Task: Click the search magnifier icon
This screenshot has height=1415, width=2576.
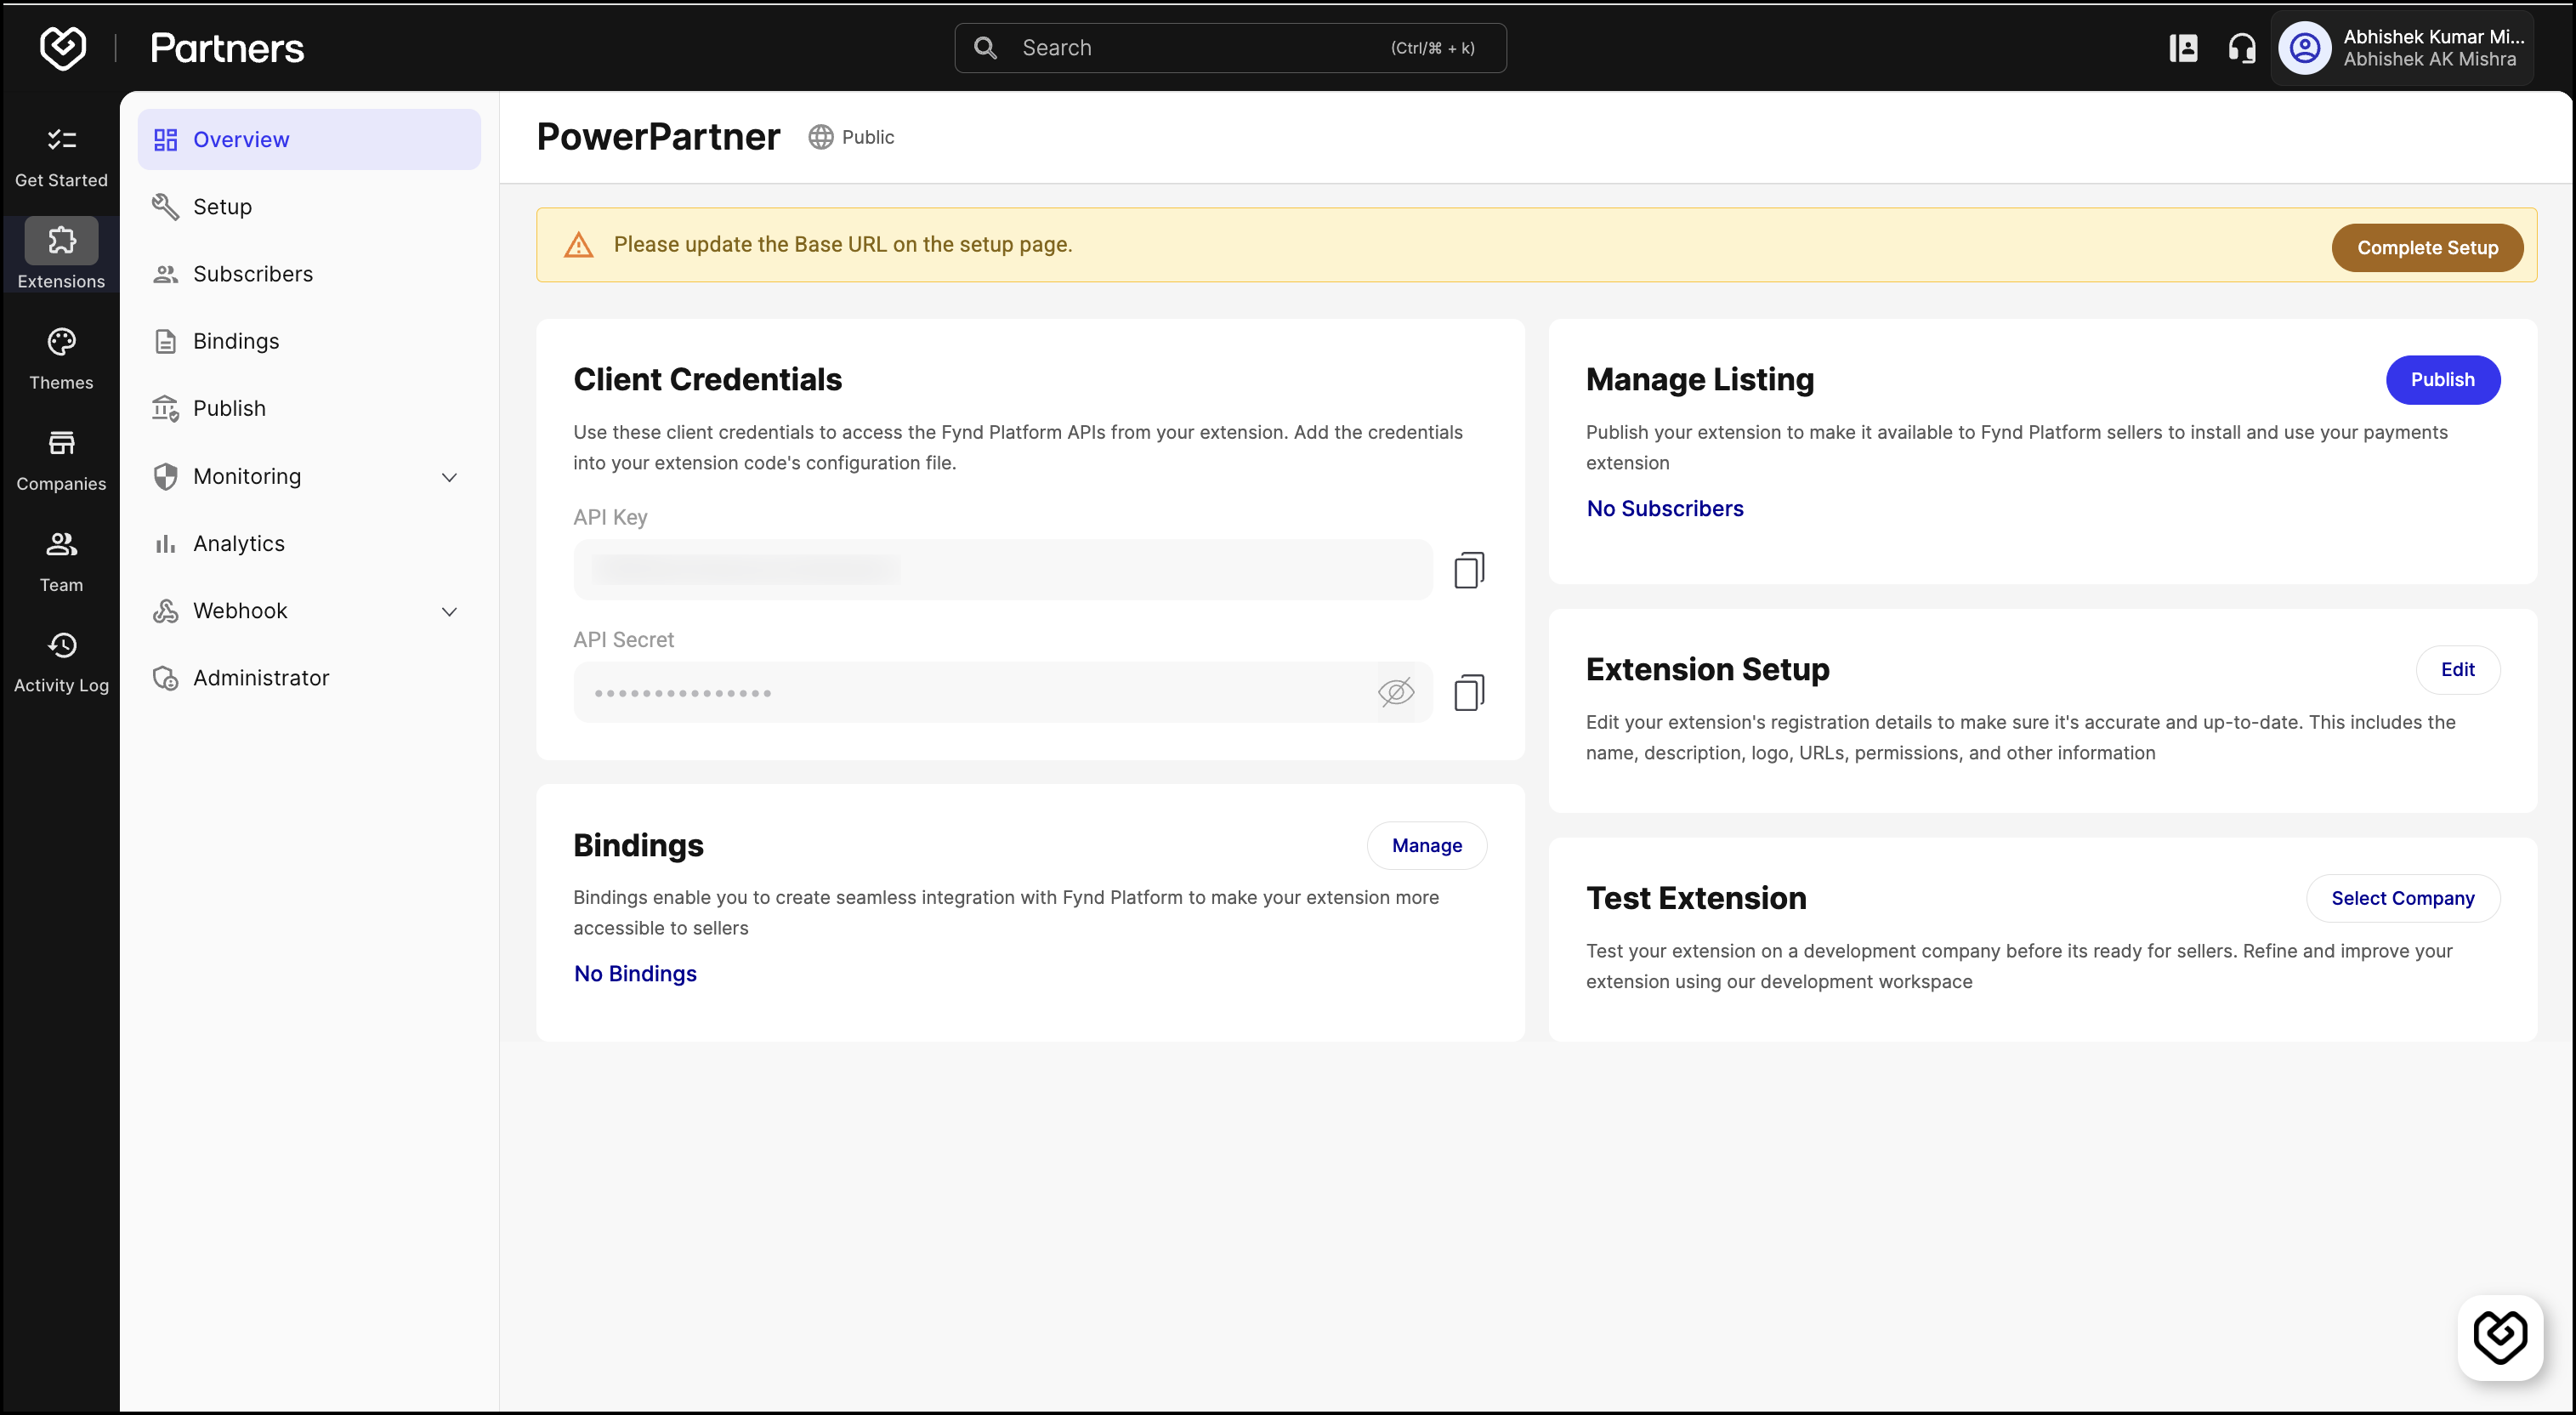Action: coord(985,48)
